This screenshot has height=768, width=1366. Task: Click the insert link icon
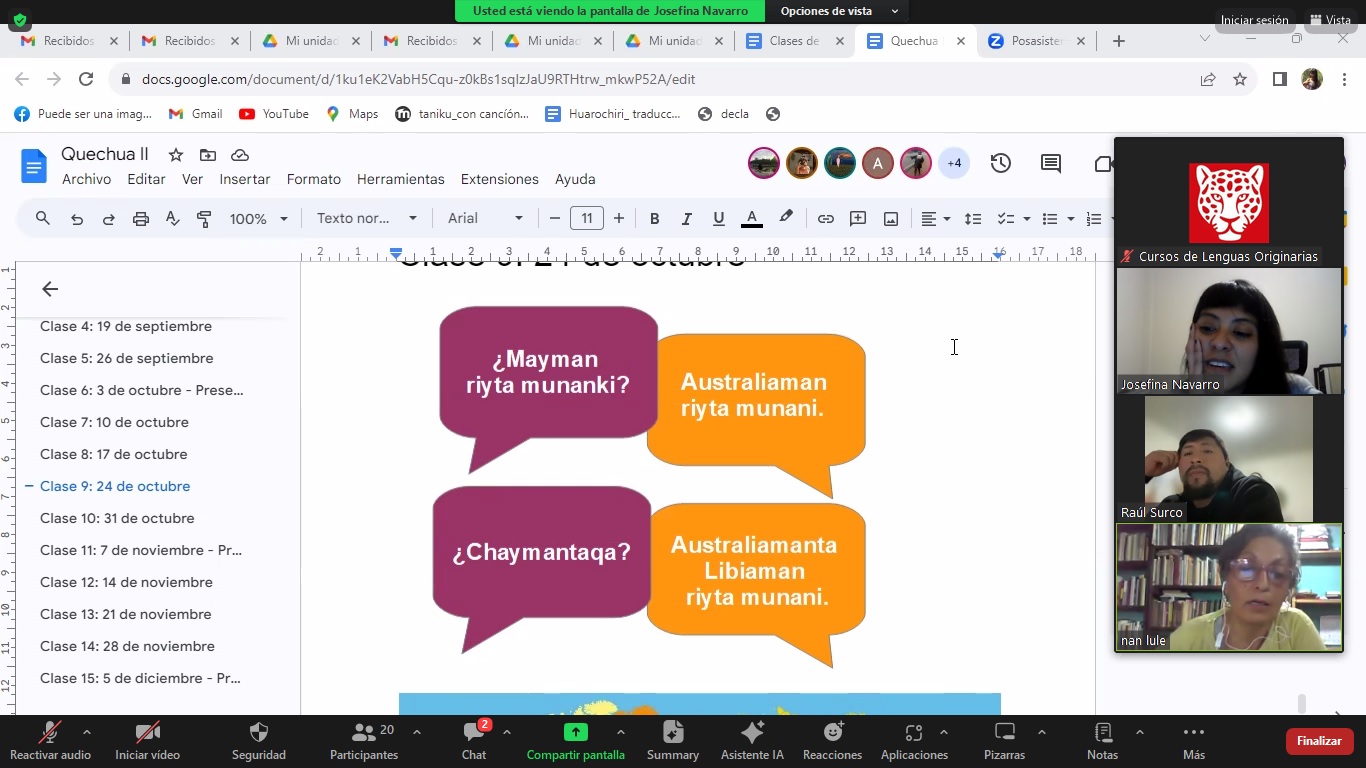(x=825, y=219)
